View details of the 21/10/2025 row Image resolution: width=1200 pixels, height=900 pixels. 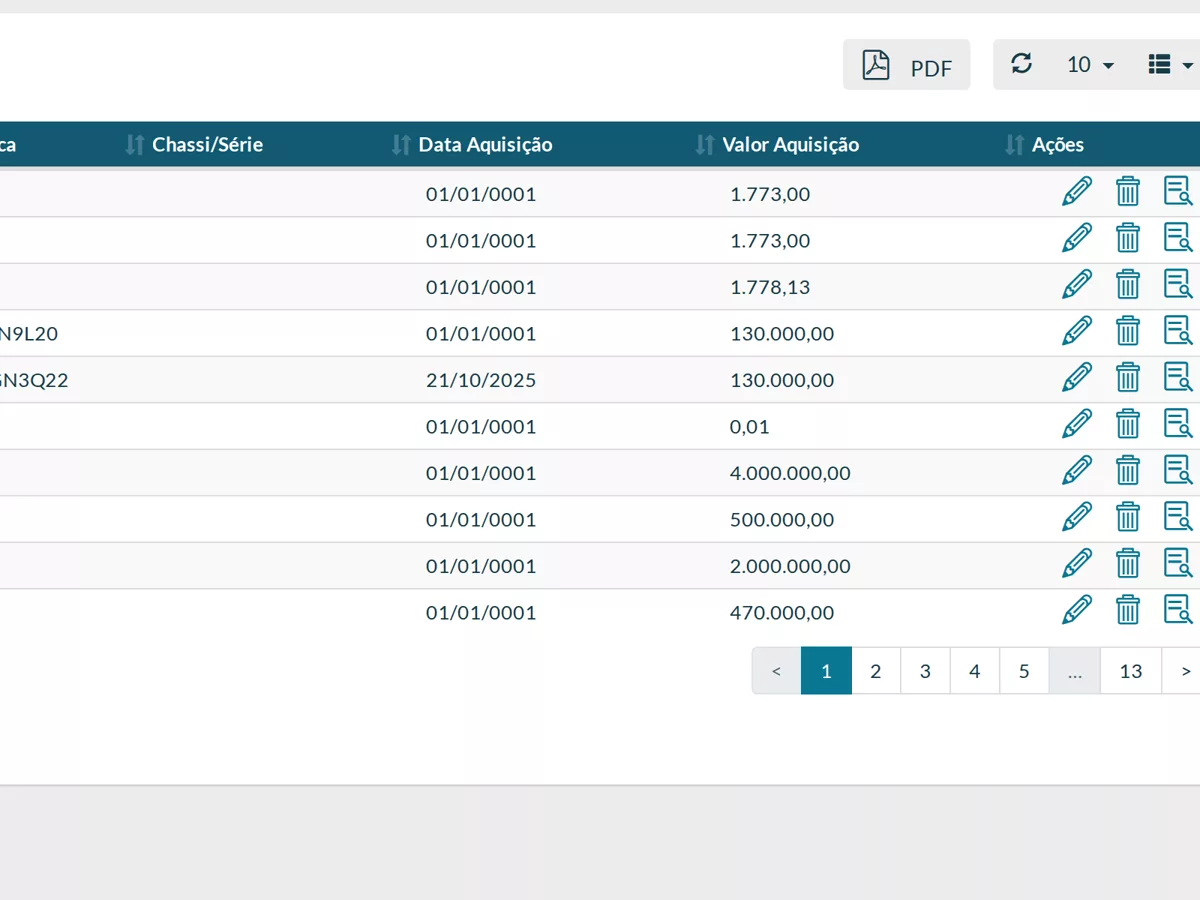pyautogui.click(x=1178, y=377)
